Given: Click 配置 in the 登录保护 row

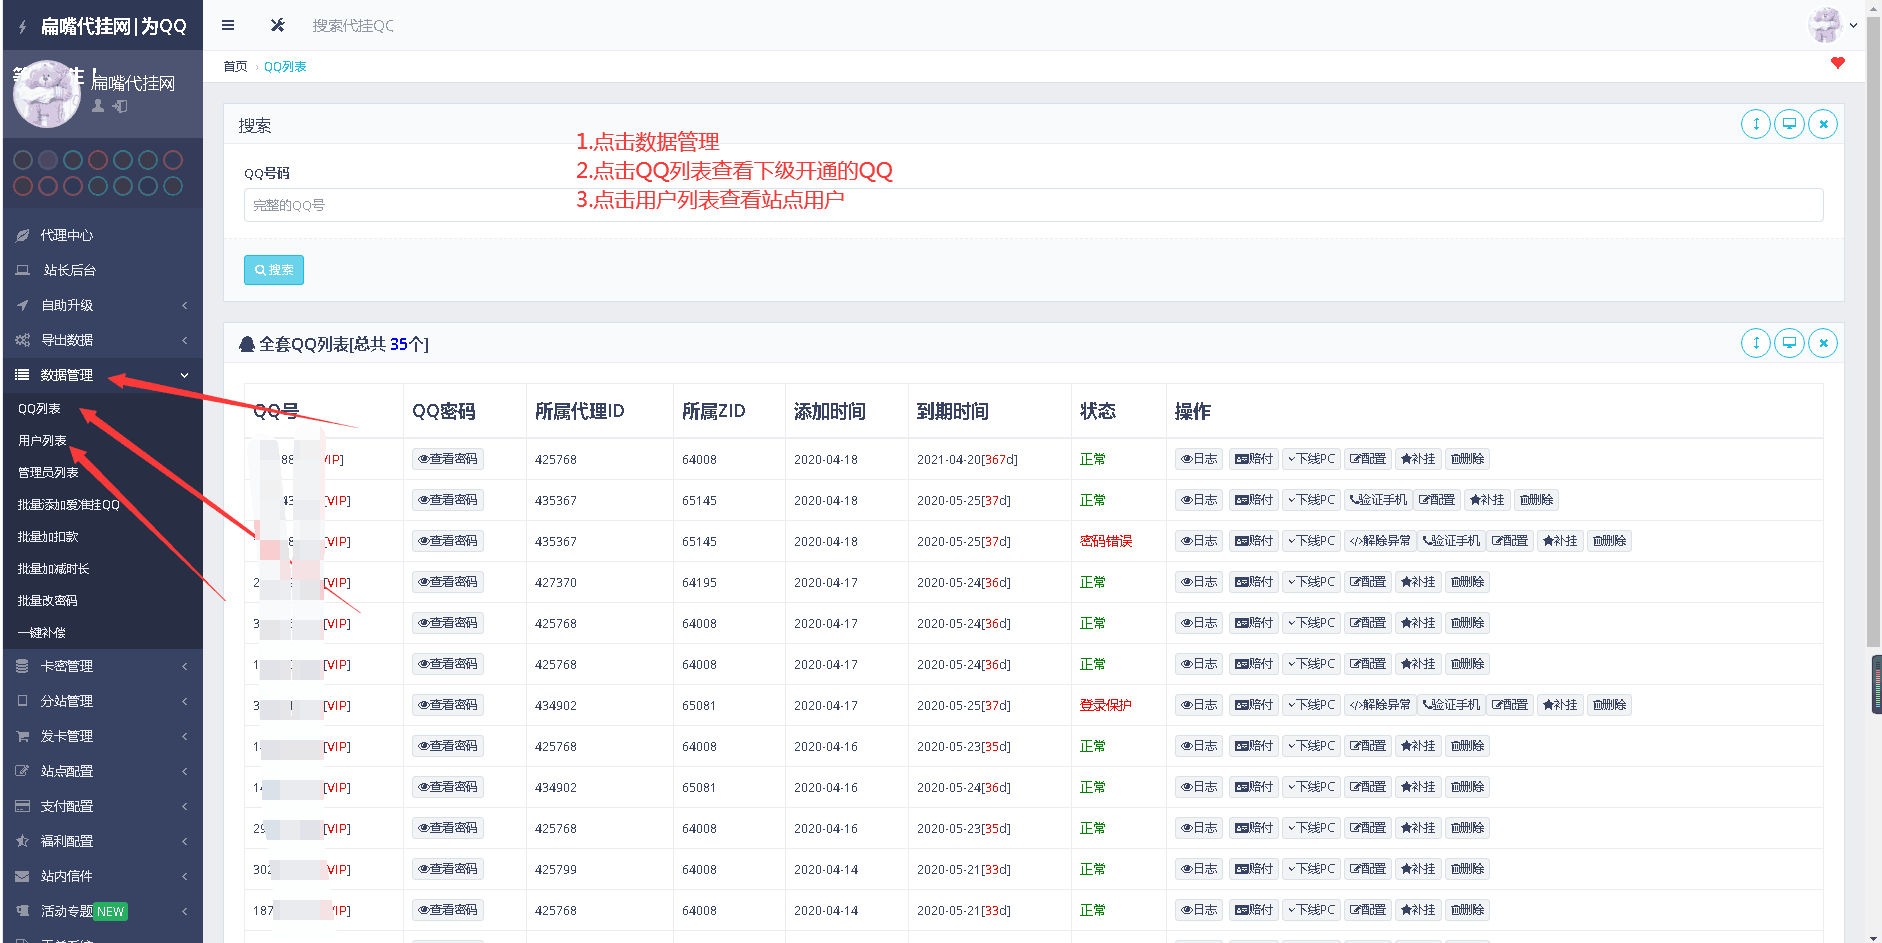Looking at the screenshot, I should [x=1510, y=705].
